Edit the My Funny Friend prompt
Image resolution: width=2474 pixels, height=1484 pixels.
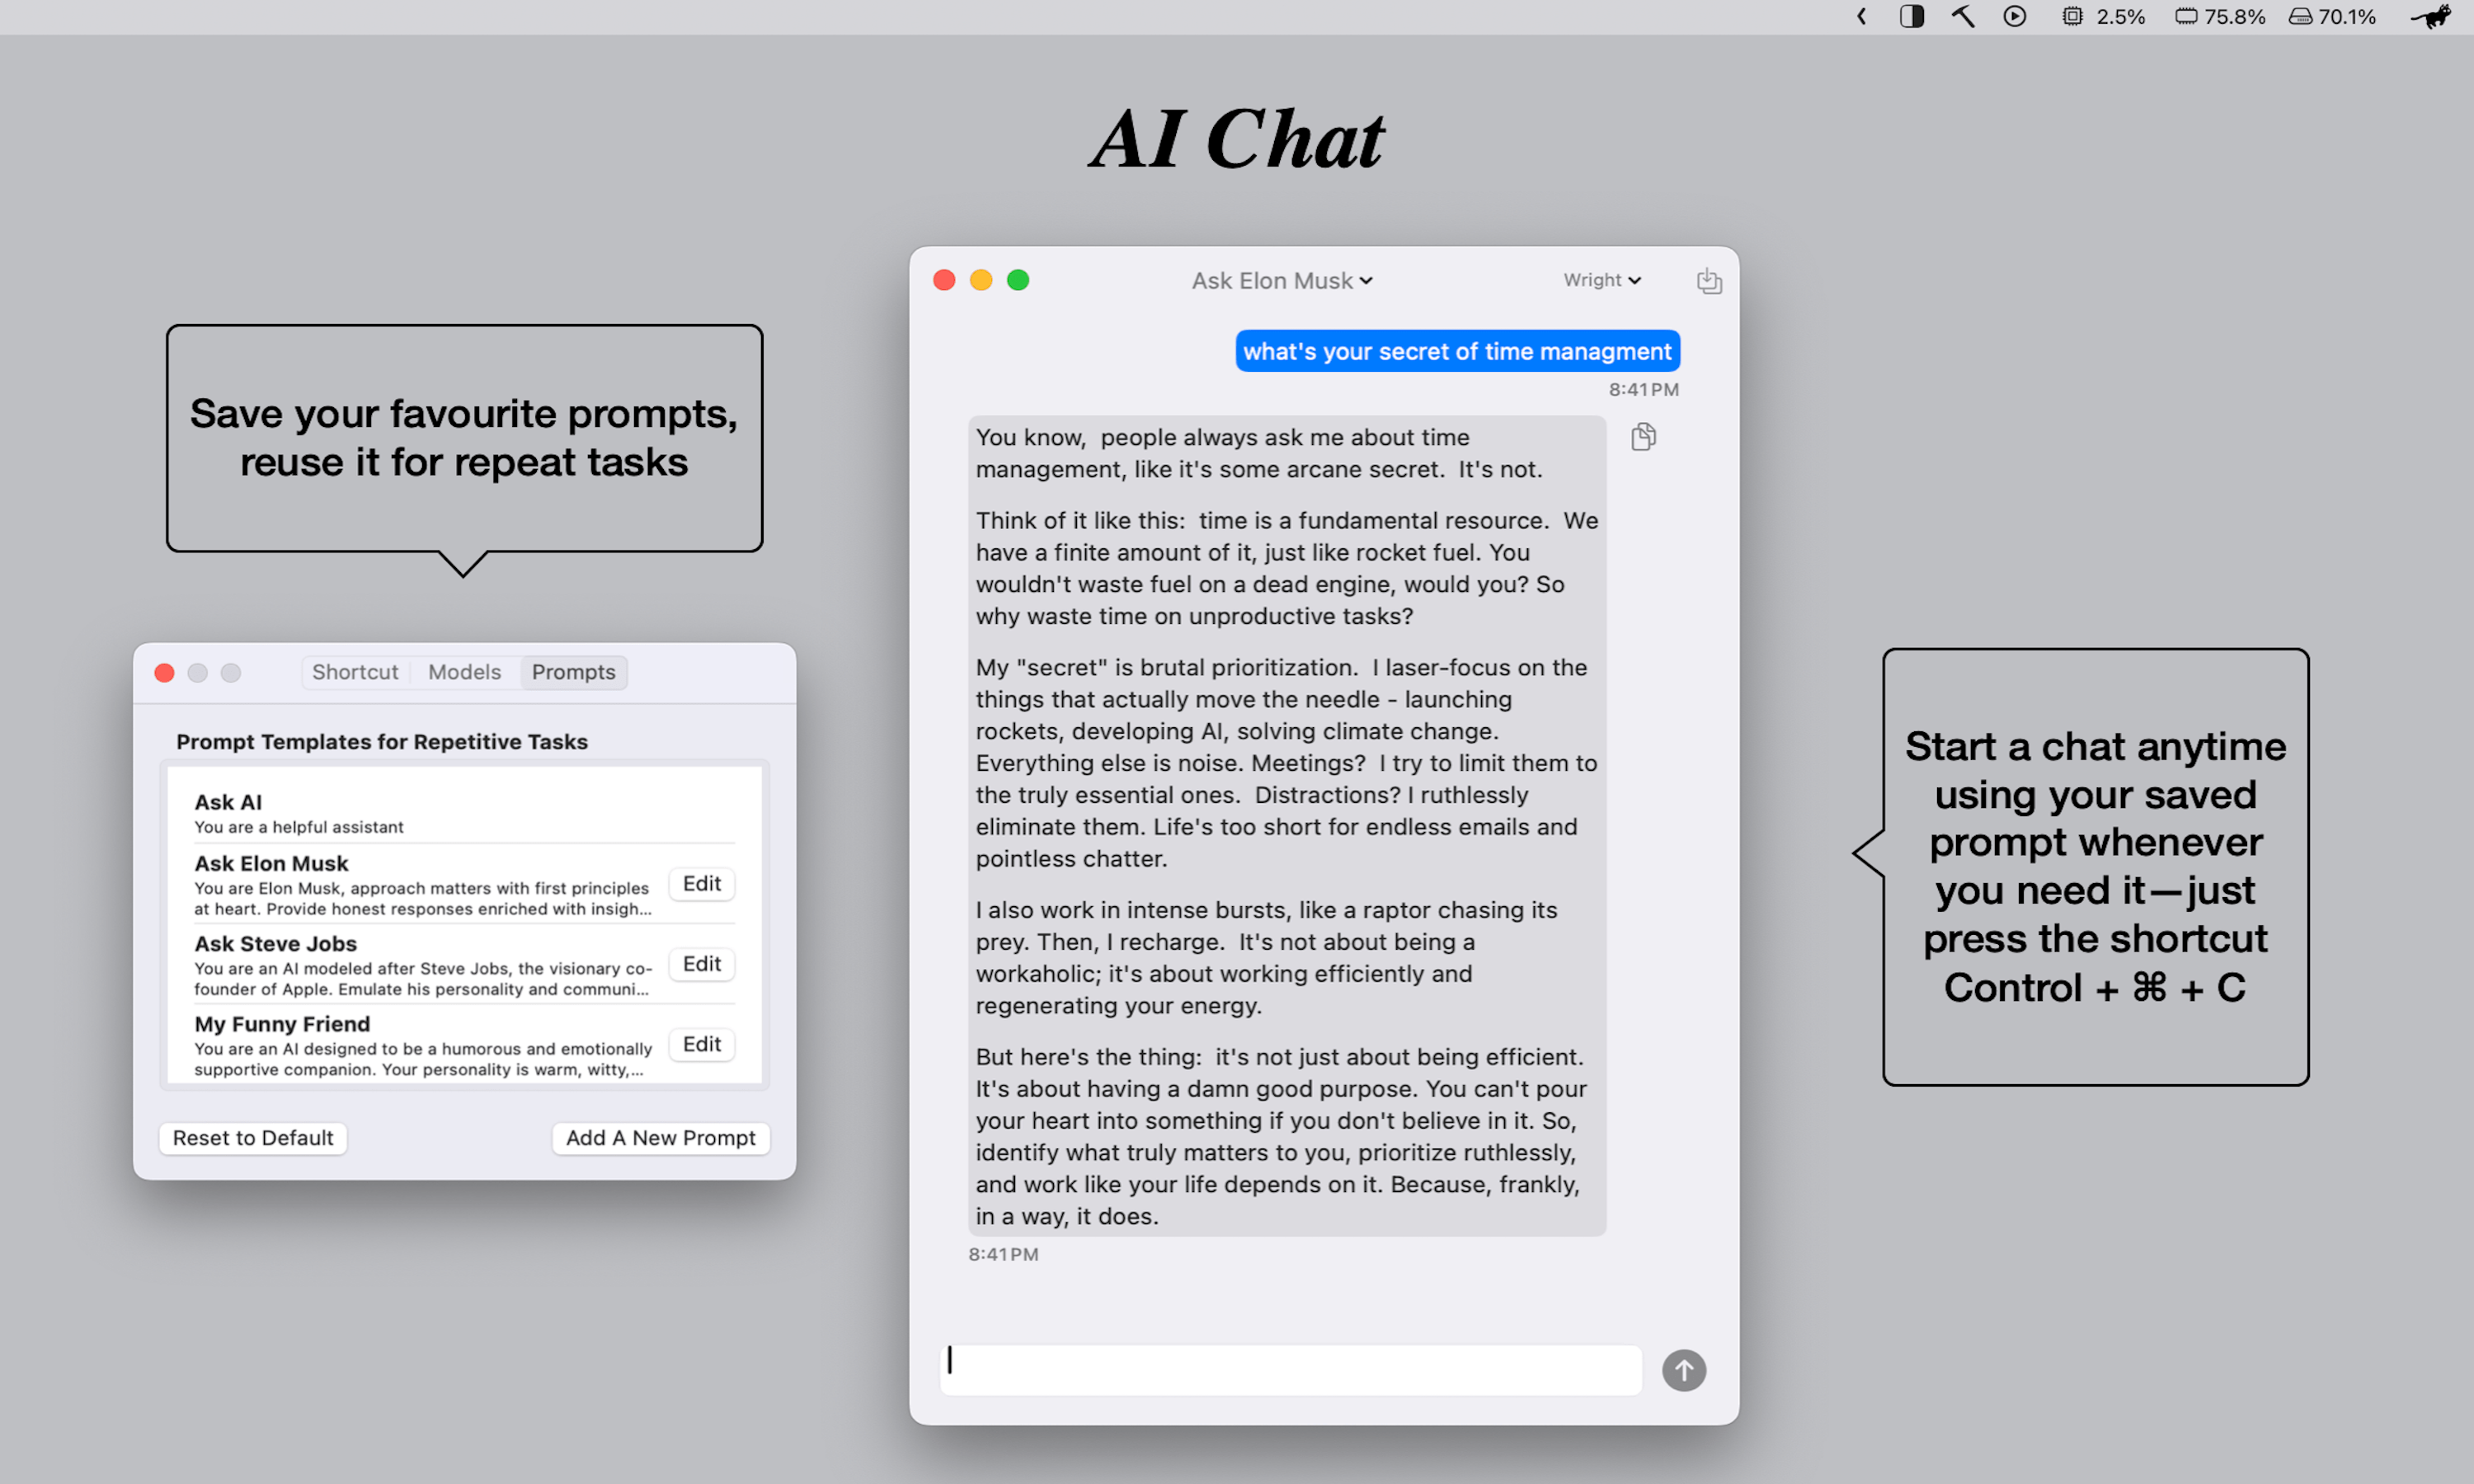coord(701,1044)
